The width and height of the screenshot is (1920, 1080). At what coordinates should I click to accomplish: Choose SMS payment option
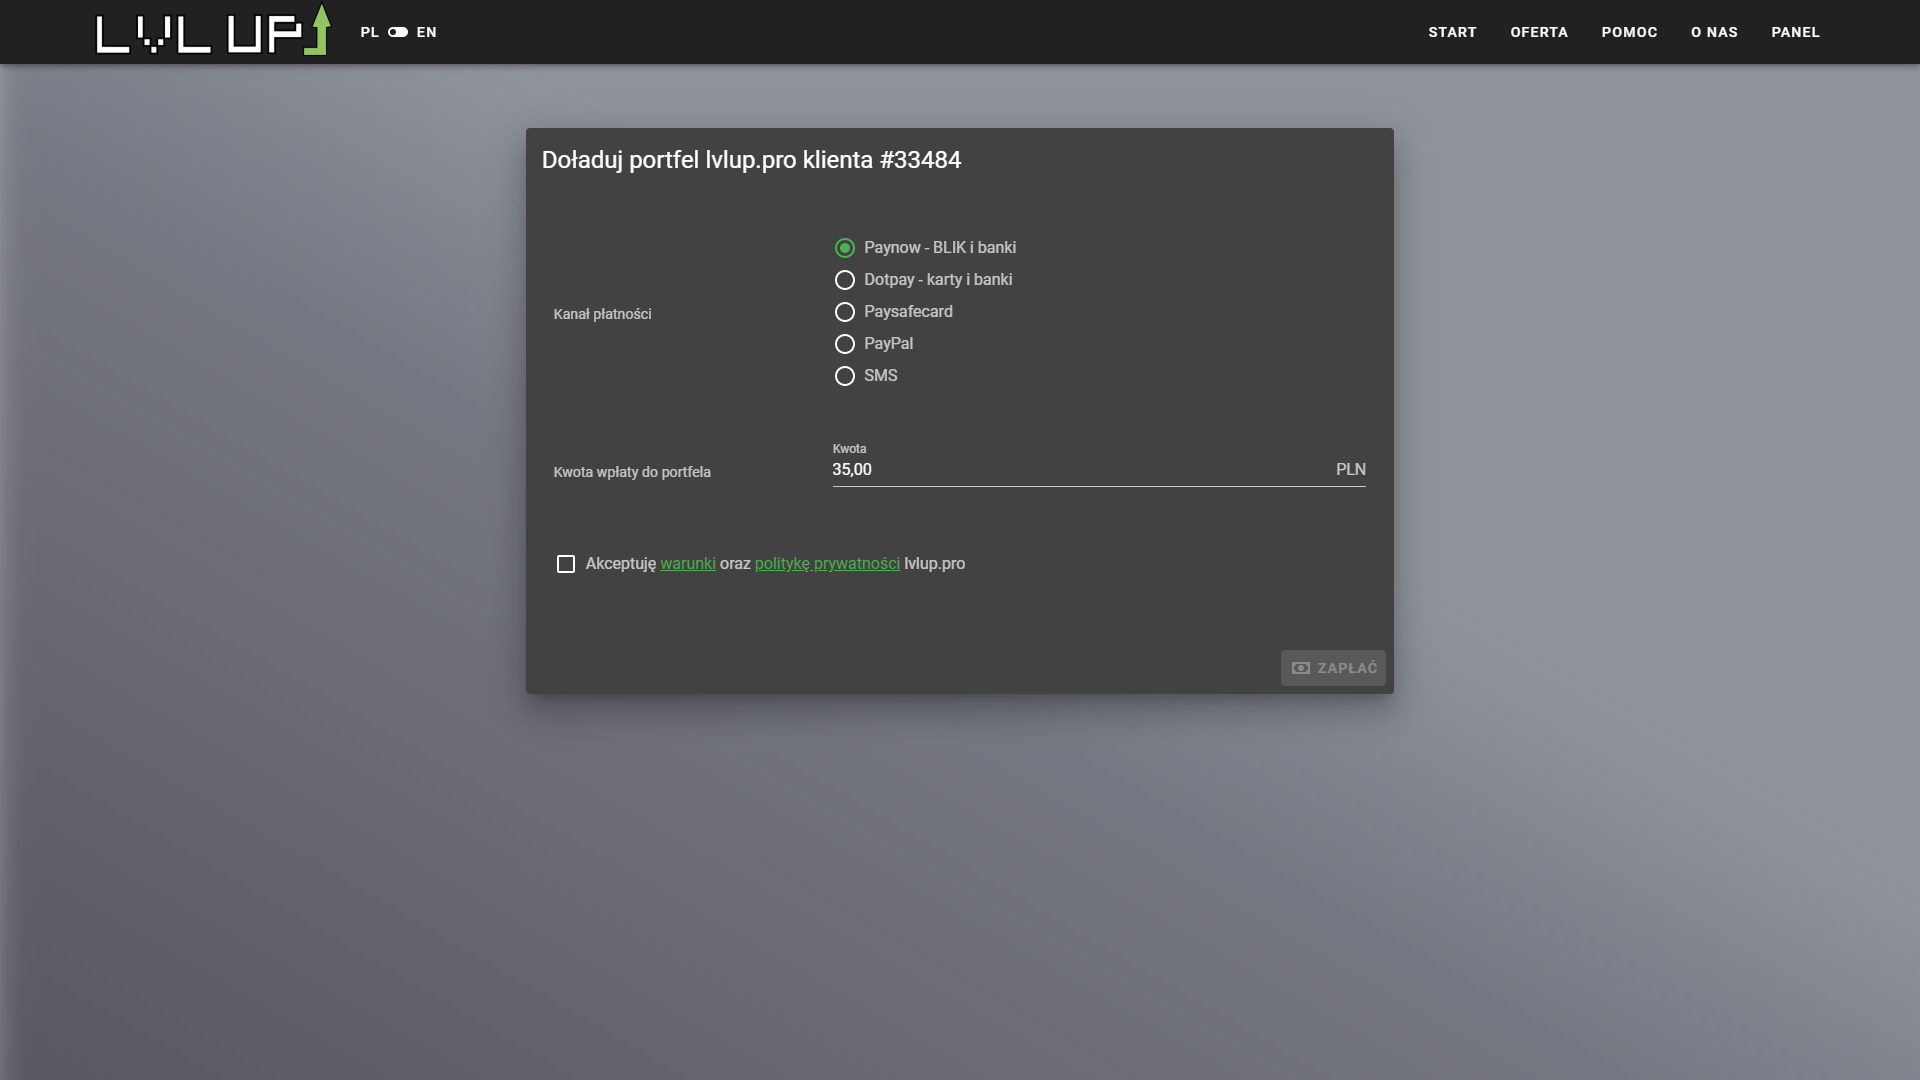tap(845, 376)
